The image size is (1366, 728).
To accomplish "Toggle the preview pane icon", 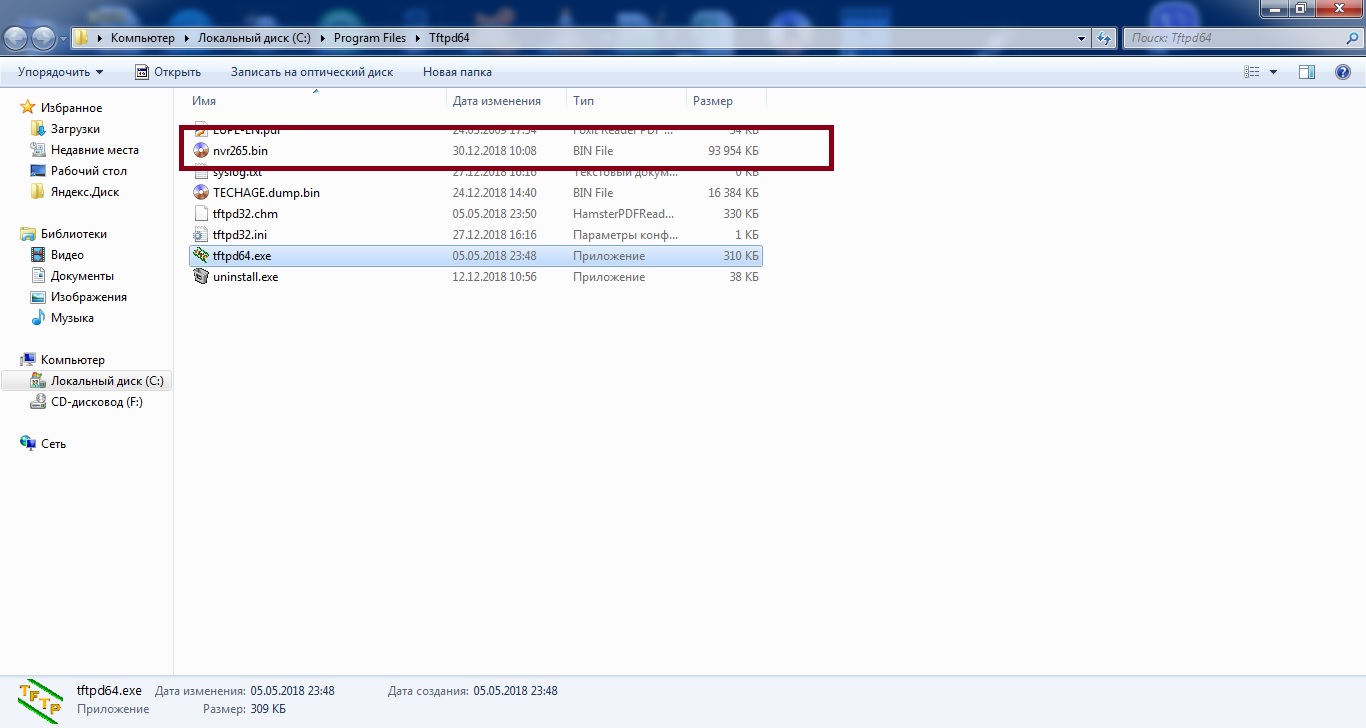I will tap(1306, 72).
